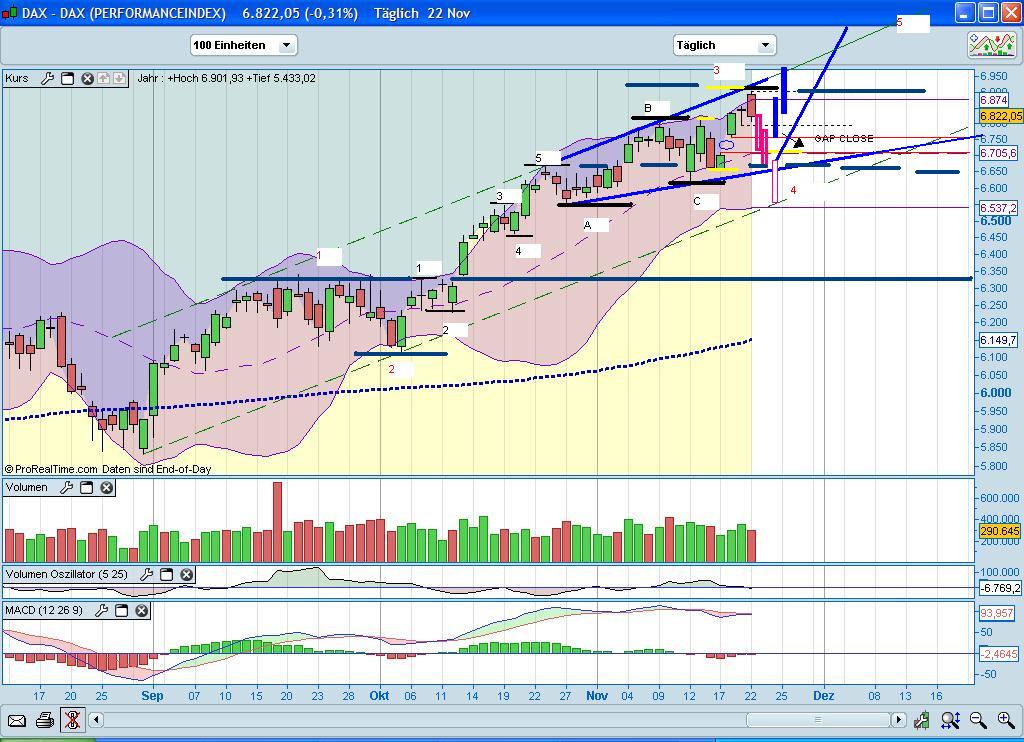The width and height of the screenshot is (1024, 742).
Task: Print the chart with printer icon
Action: 44,720
